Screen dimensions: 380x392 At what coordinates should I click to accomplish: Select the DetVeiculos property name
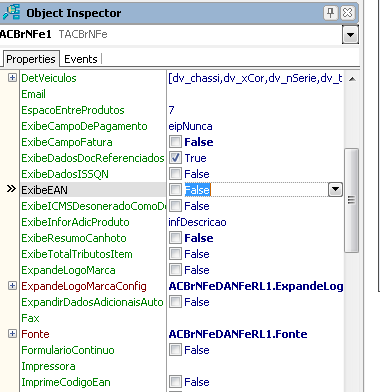[49, 78]
